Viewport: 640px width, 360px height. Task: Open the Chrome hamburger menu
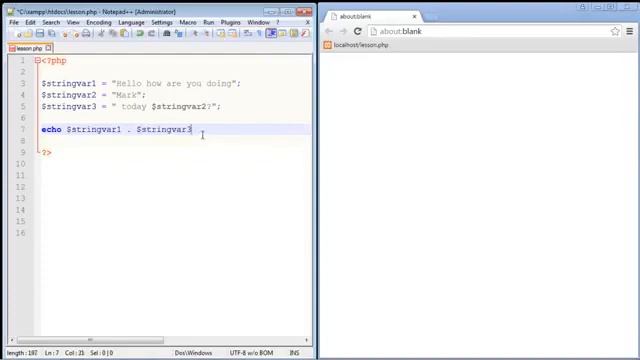coord(630,31)
